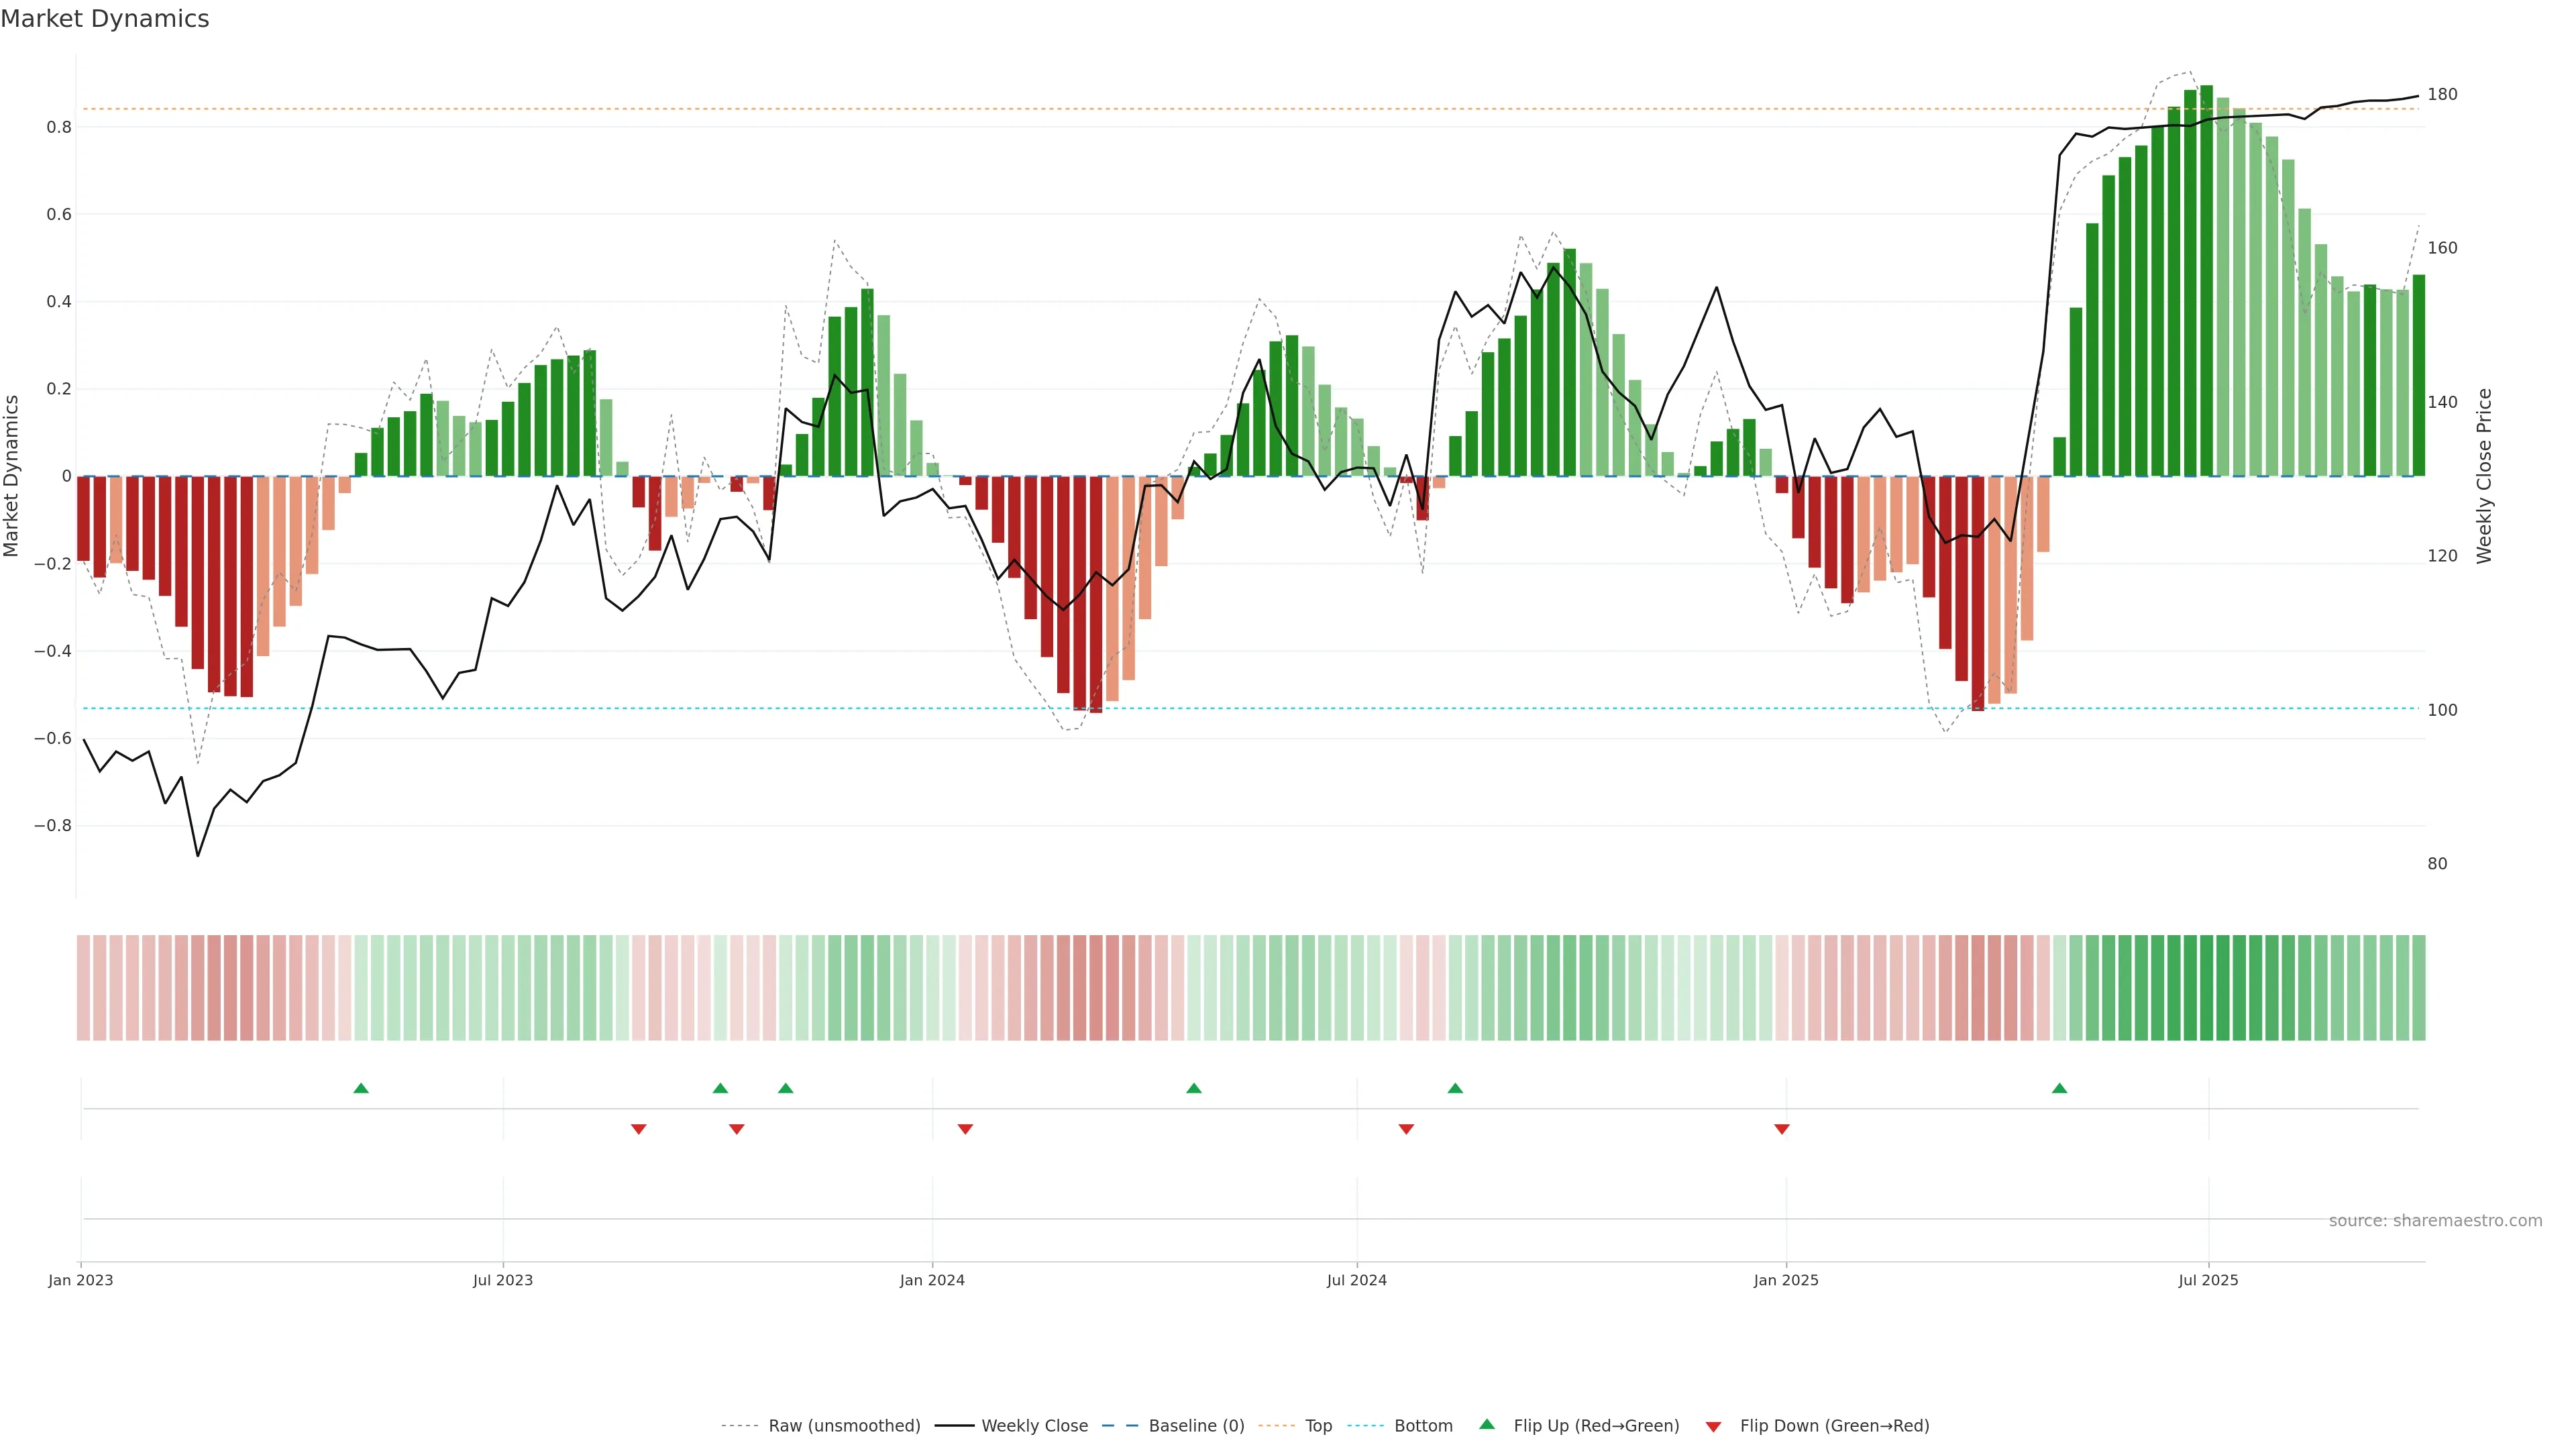Click the Jan 2025 x-axis label
This screenshot has height=1449, width=2576.
(x=1785, y=1280)
